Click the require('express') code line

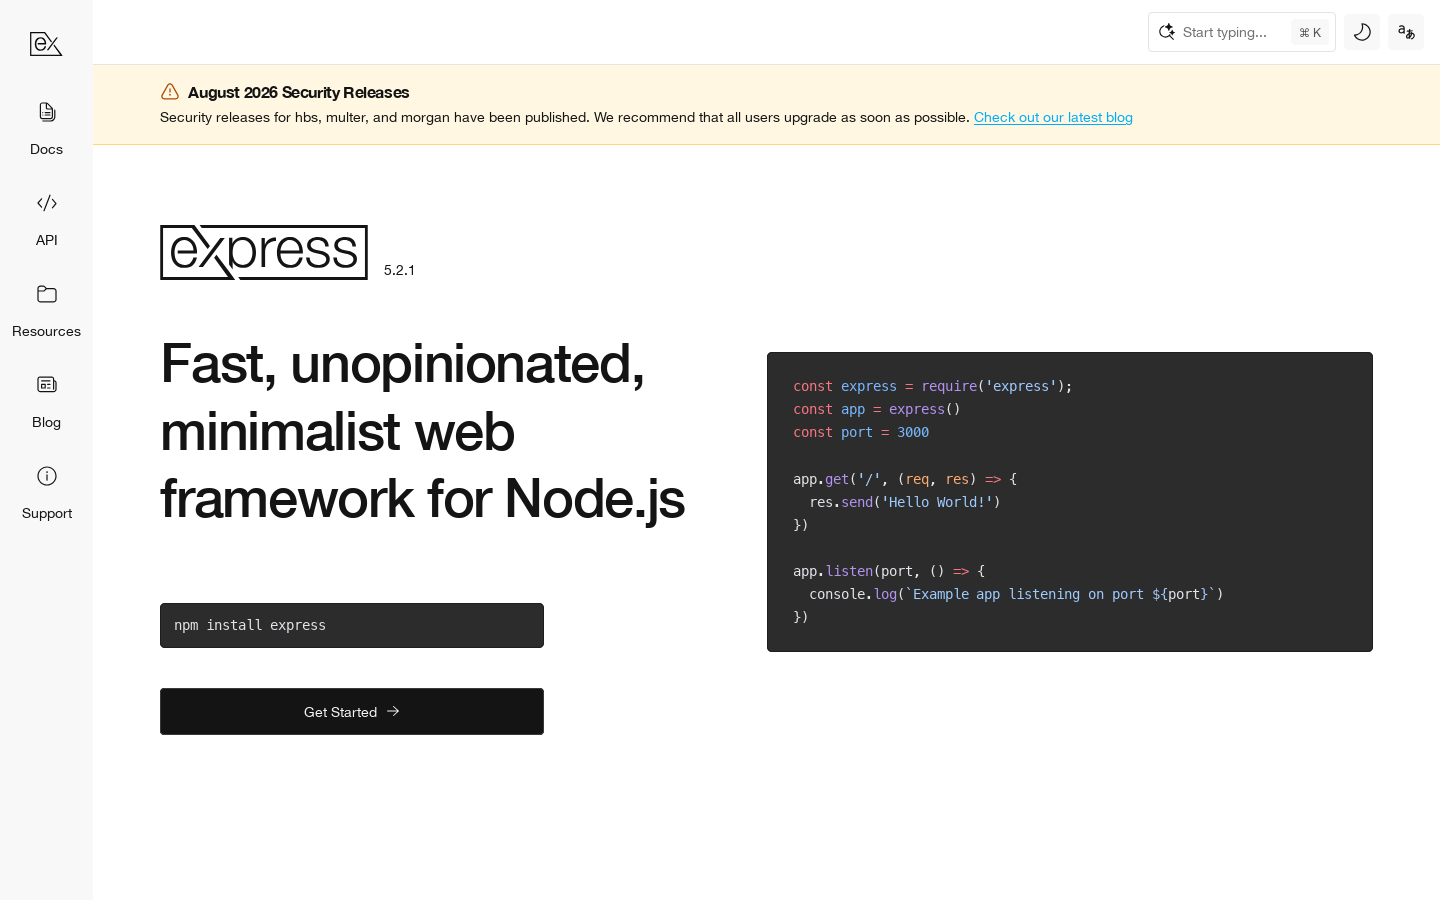pyautogui.click(x=933, y=386)
